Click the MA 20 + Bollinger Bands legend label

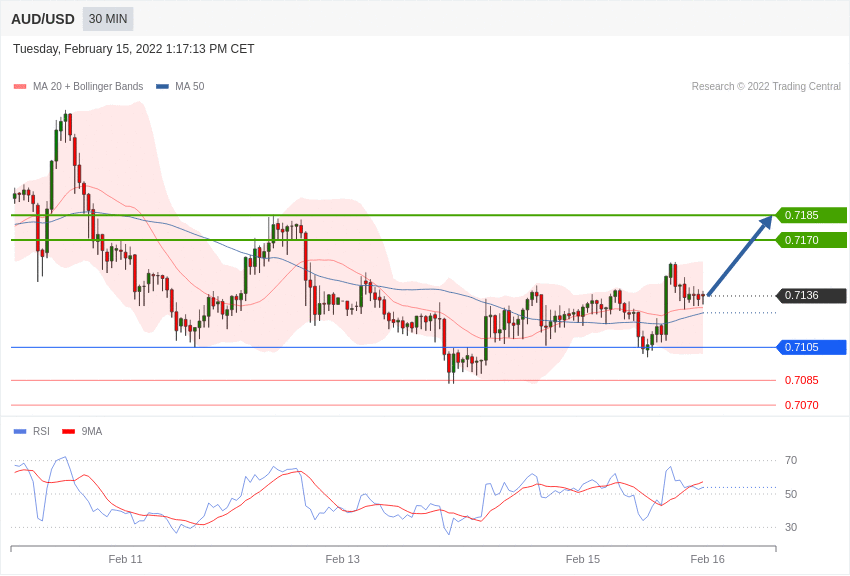coord(88,86)
